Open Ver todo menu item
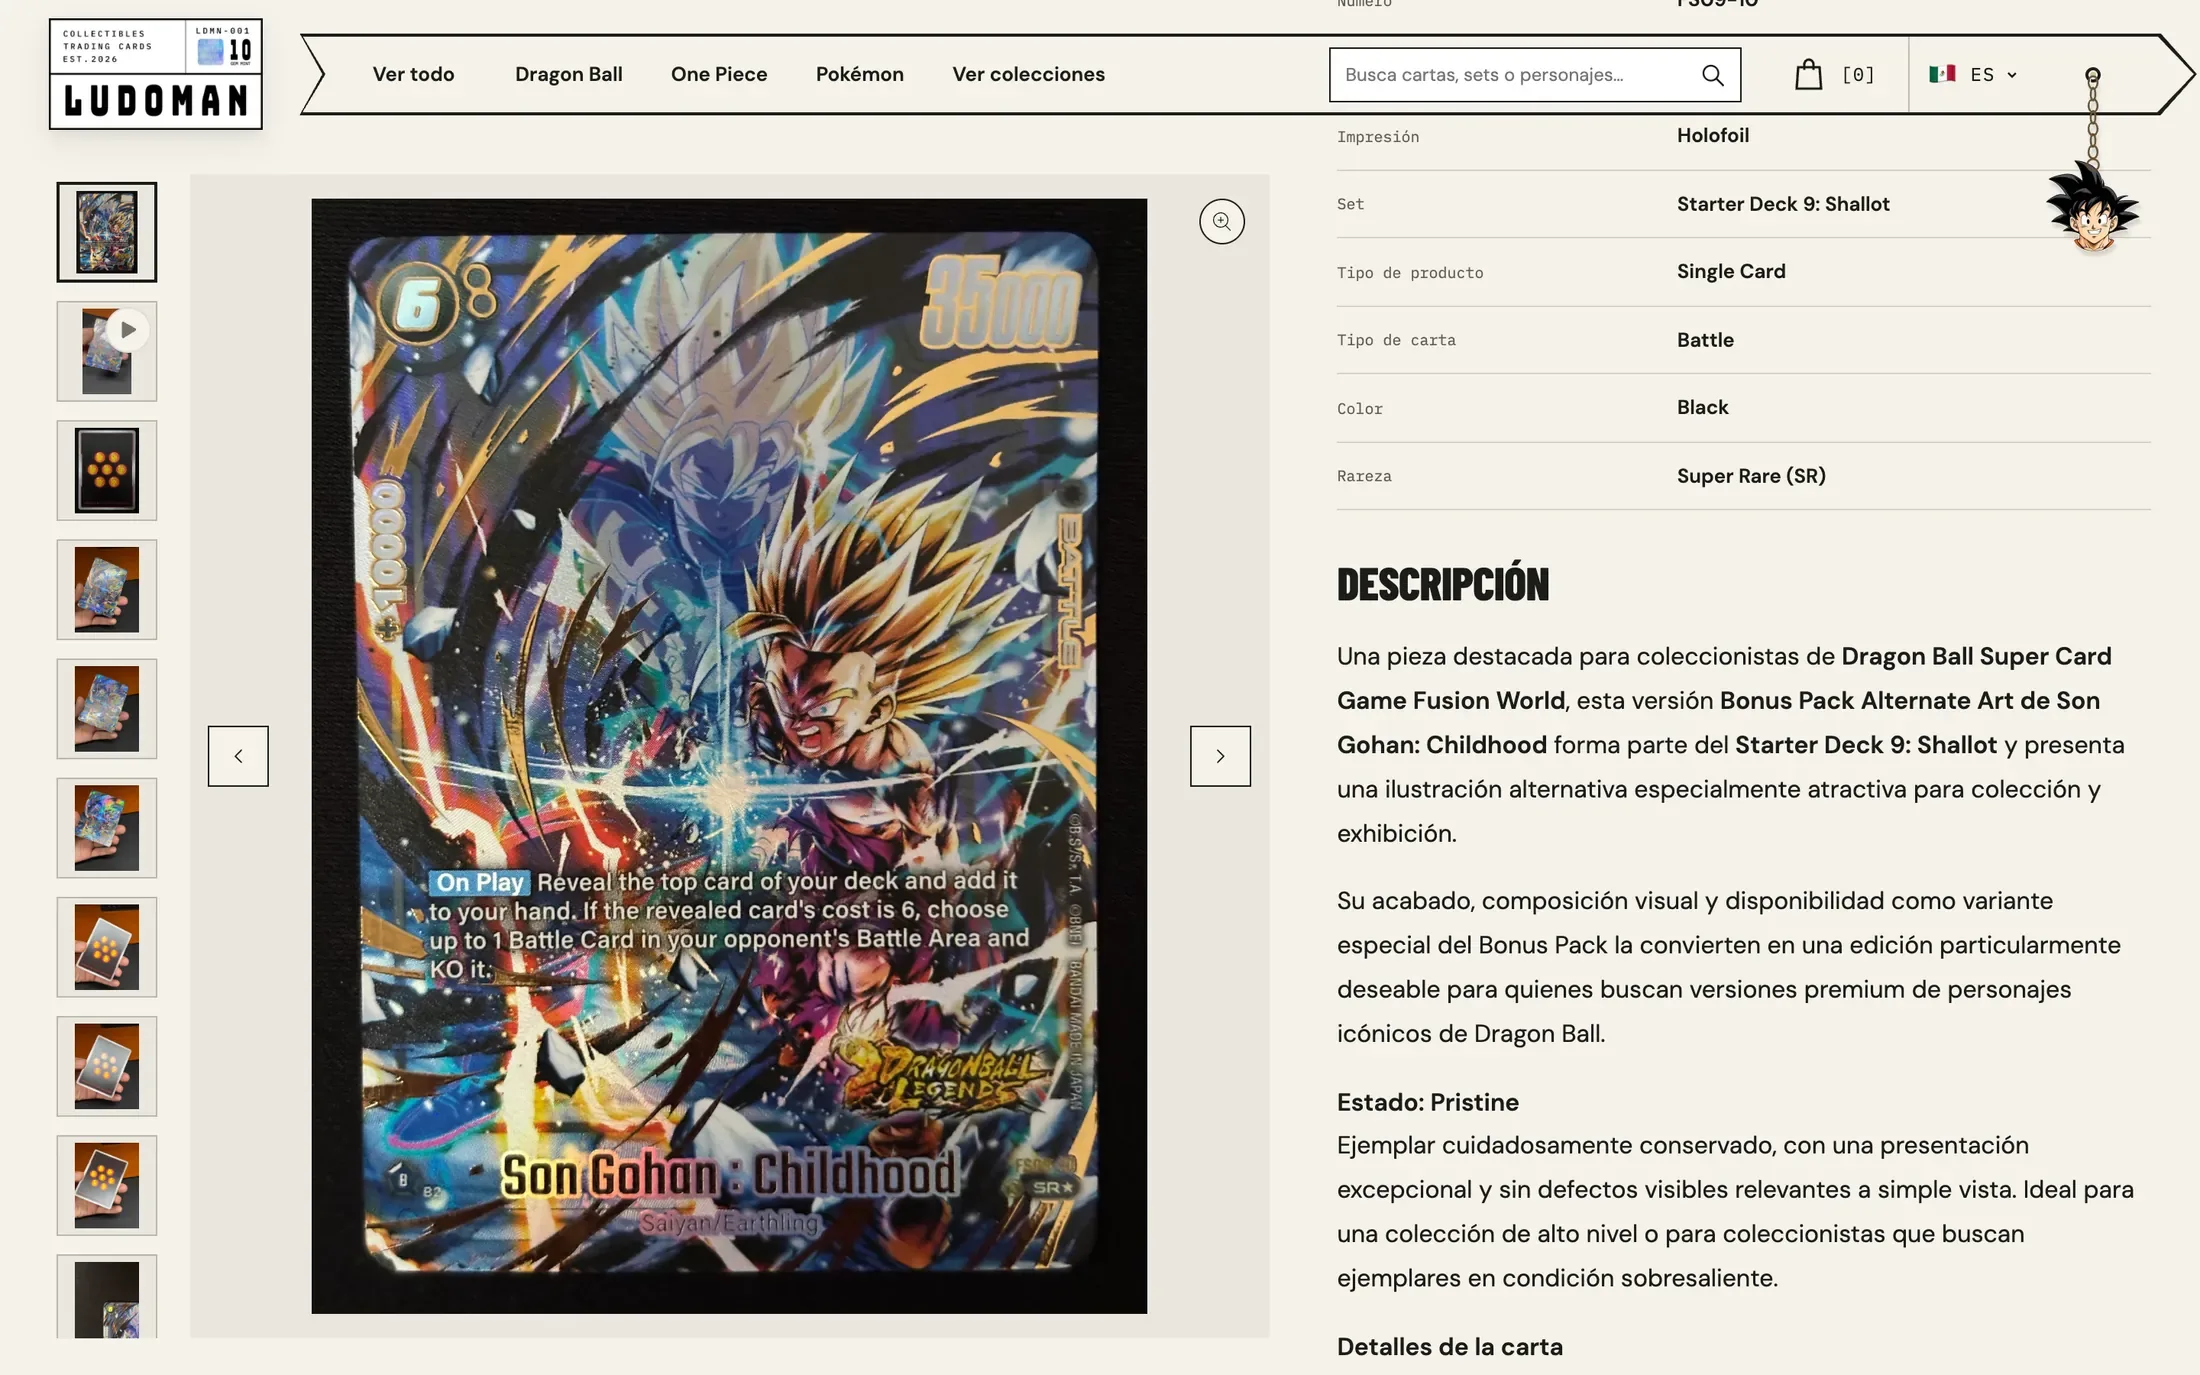The height and width of the screenshot is (1375, 2200). coord(413,74)
